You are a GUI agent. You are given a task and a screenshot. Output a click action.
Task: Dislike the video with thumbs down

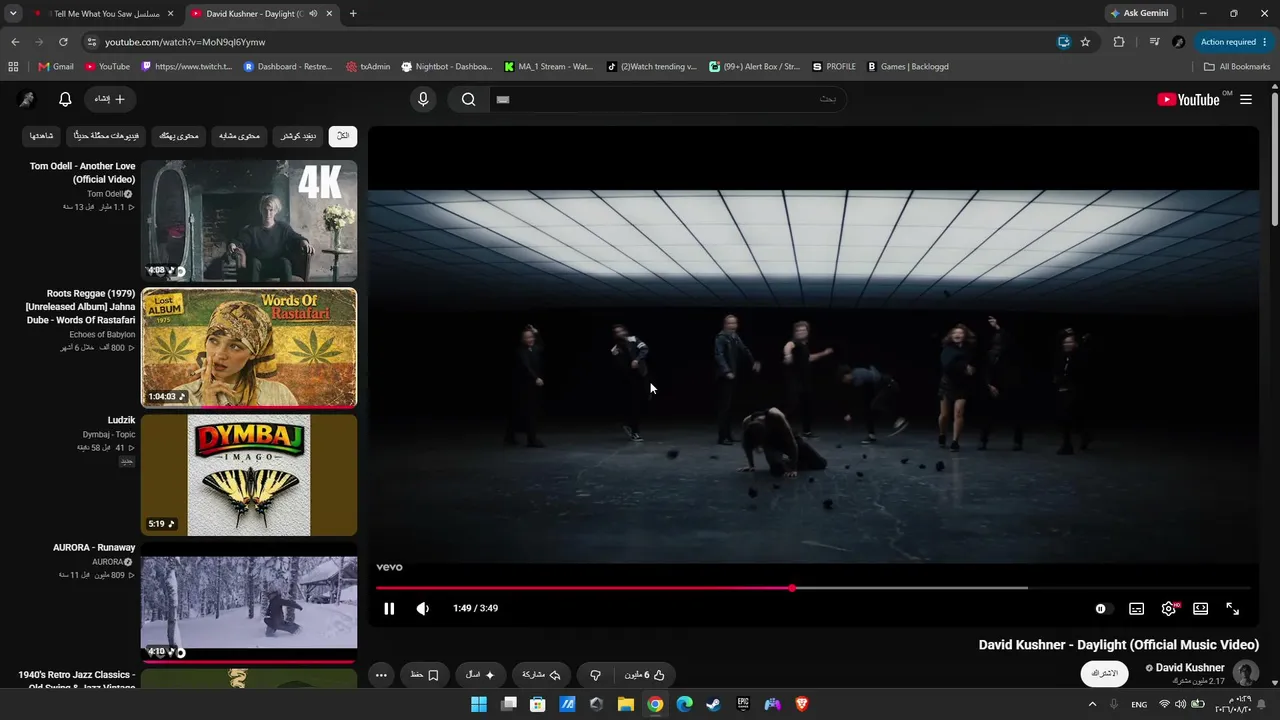(x=595, y=675)
